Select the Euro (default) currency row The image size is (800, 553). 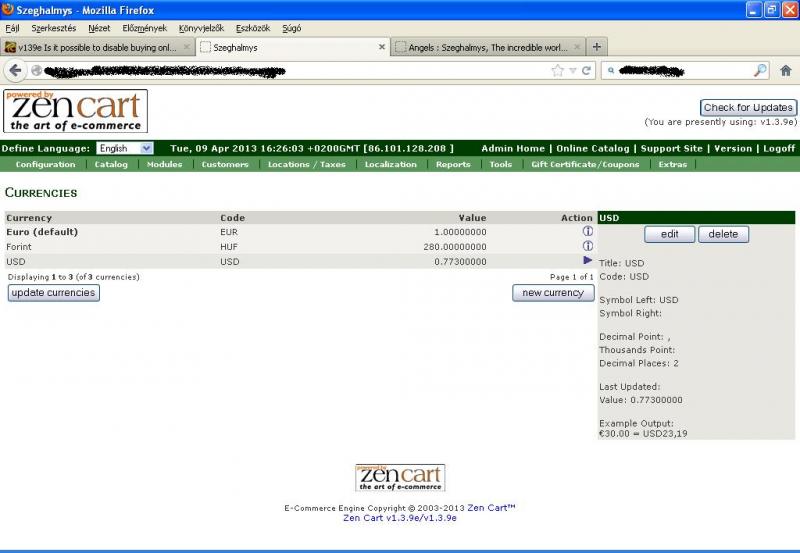coord(301,232)
